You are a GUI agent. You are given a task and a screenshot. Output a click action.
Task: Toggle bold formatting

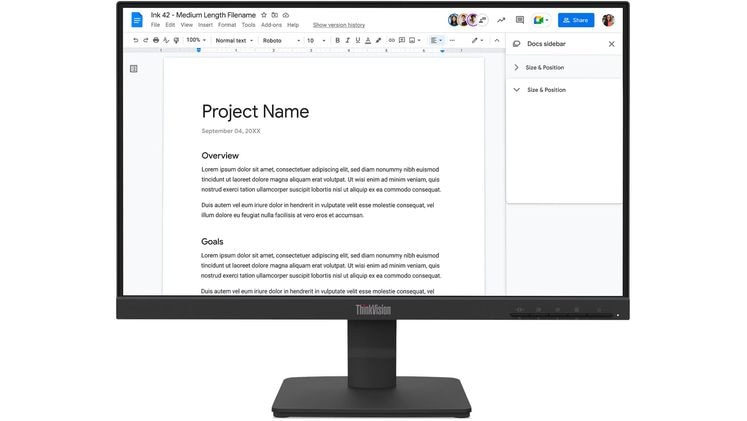click(x=337, y=41)
